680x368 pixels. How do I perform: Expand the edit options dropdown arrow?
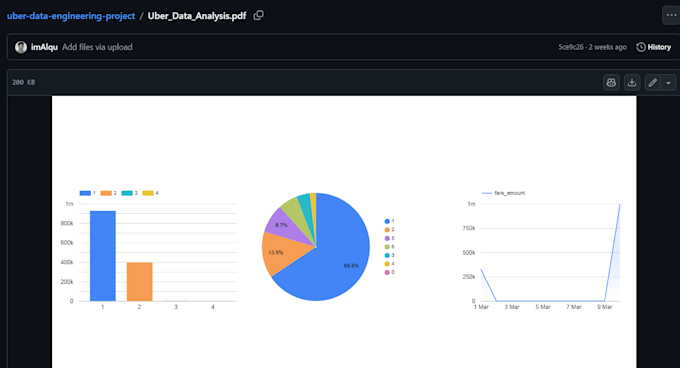point(668,82)
